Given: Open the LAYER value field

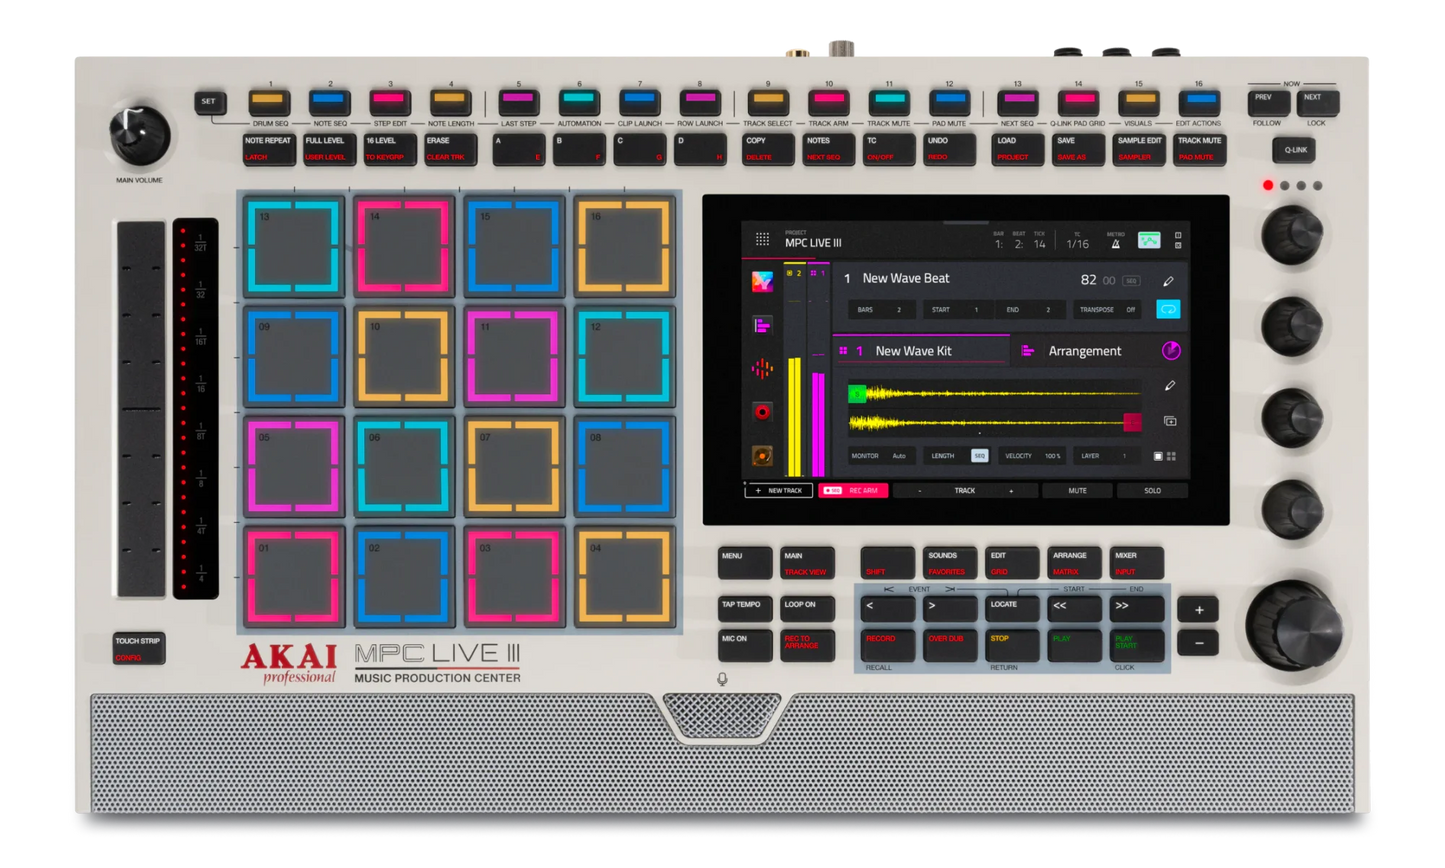Looking at the screenshot, I should (x=1108, y=456).
